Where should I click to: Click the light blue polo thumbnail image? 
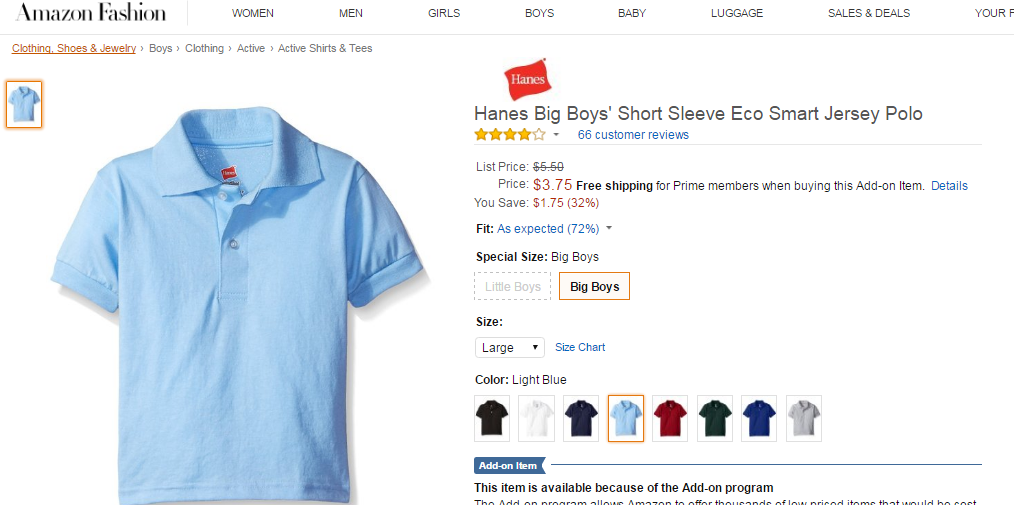pyautogui.click(x=24, y=104)
